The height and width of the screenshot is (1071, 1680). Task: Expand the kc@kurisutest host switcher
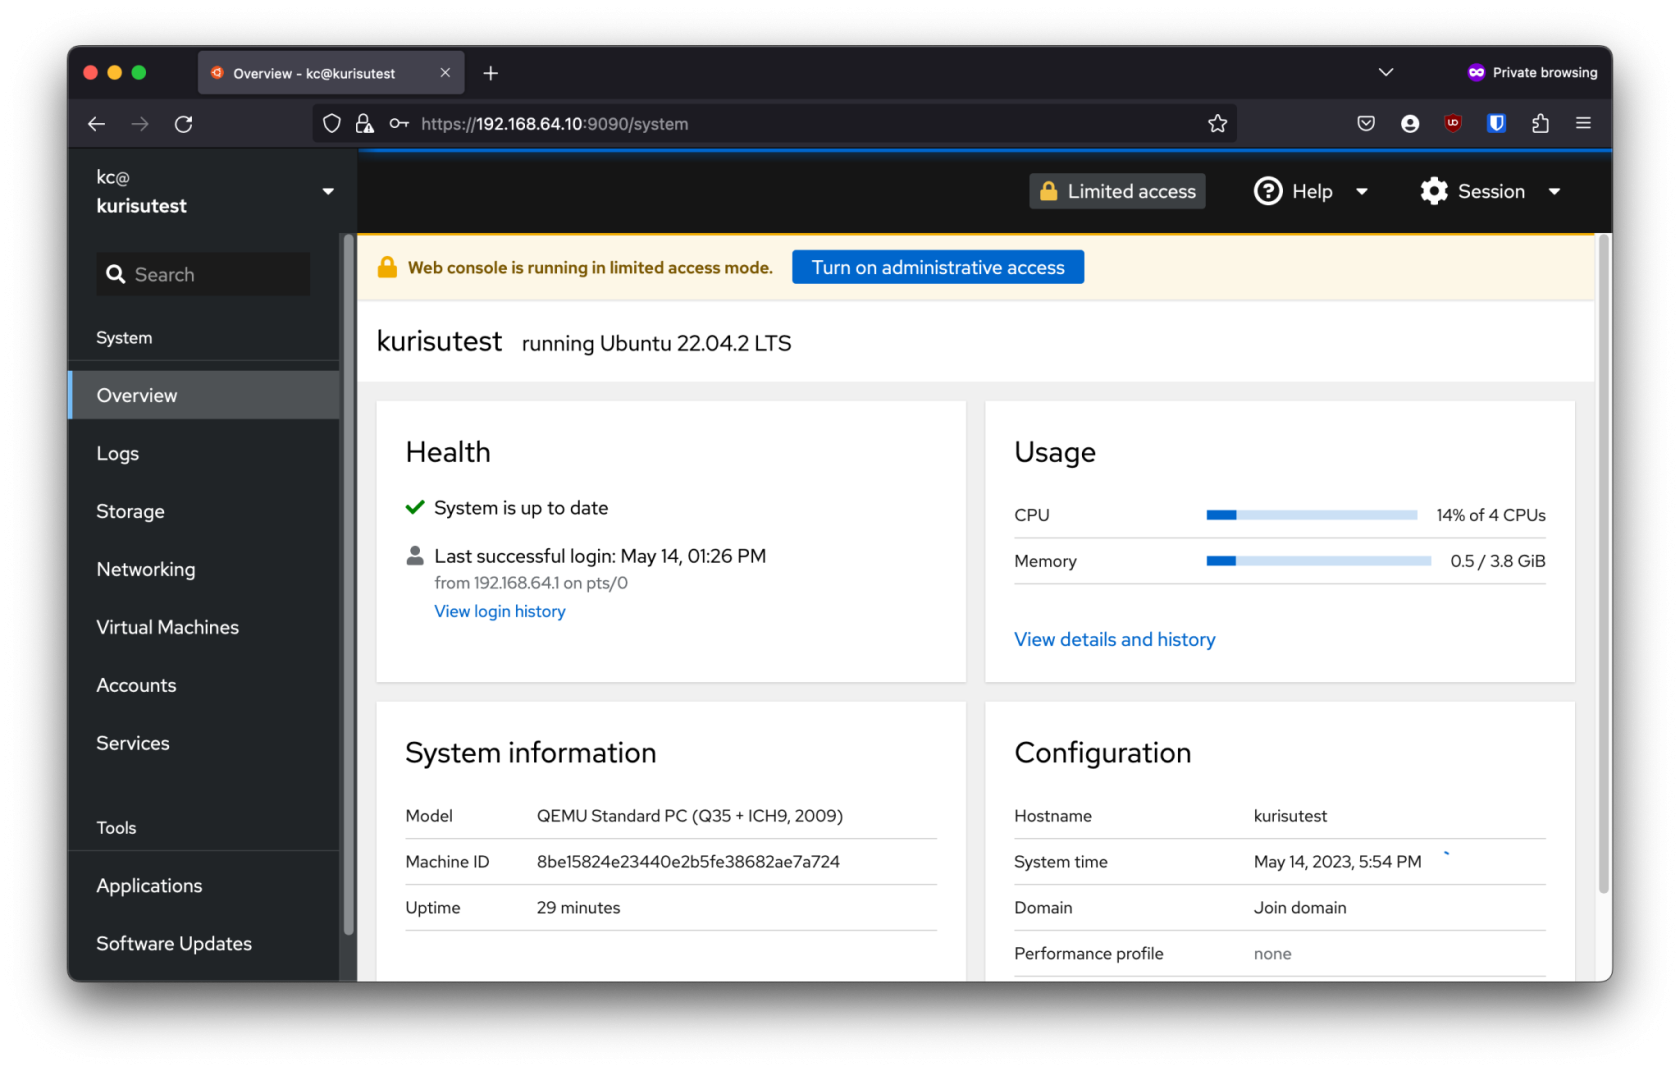coord(214,191)
